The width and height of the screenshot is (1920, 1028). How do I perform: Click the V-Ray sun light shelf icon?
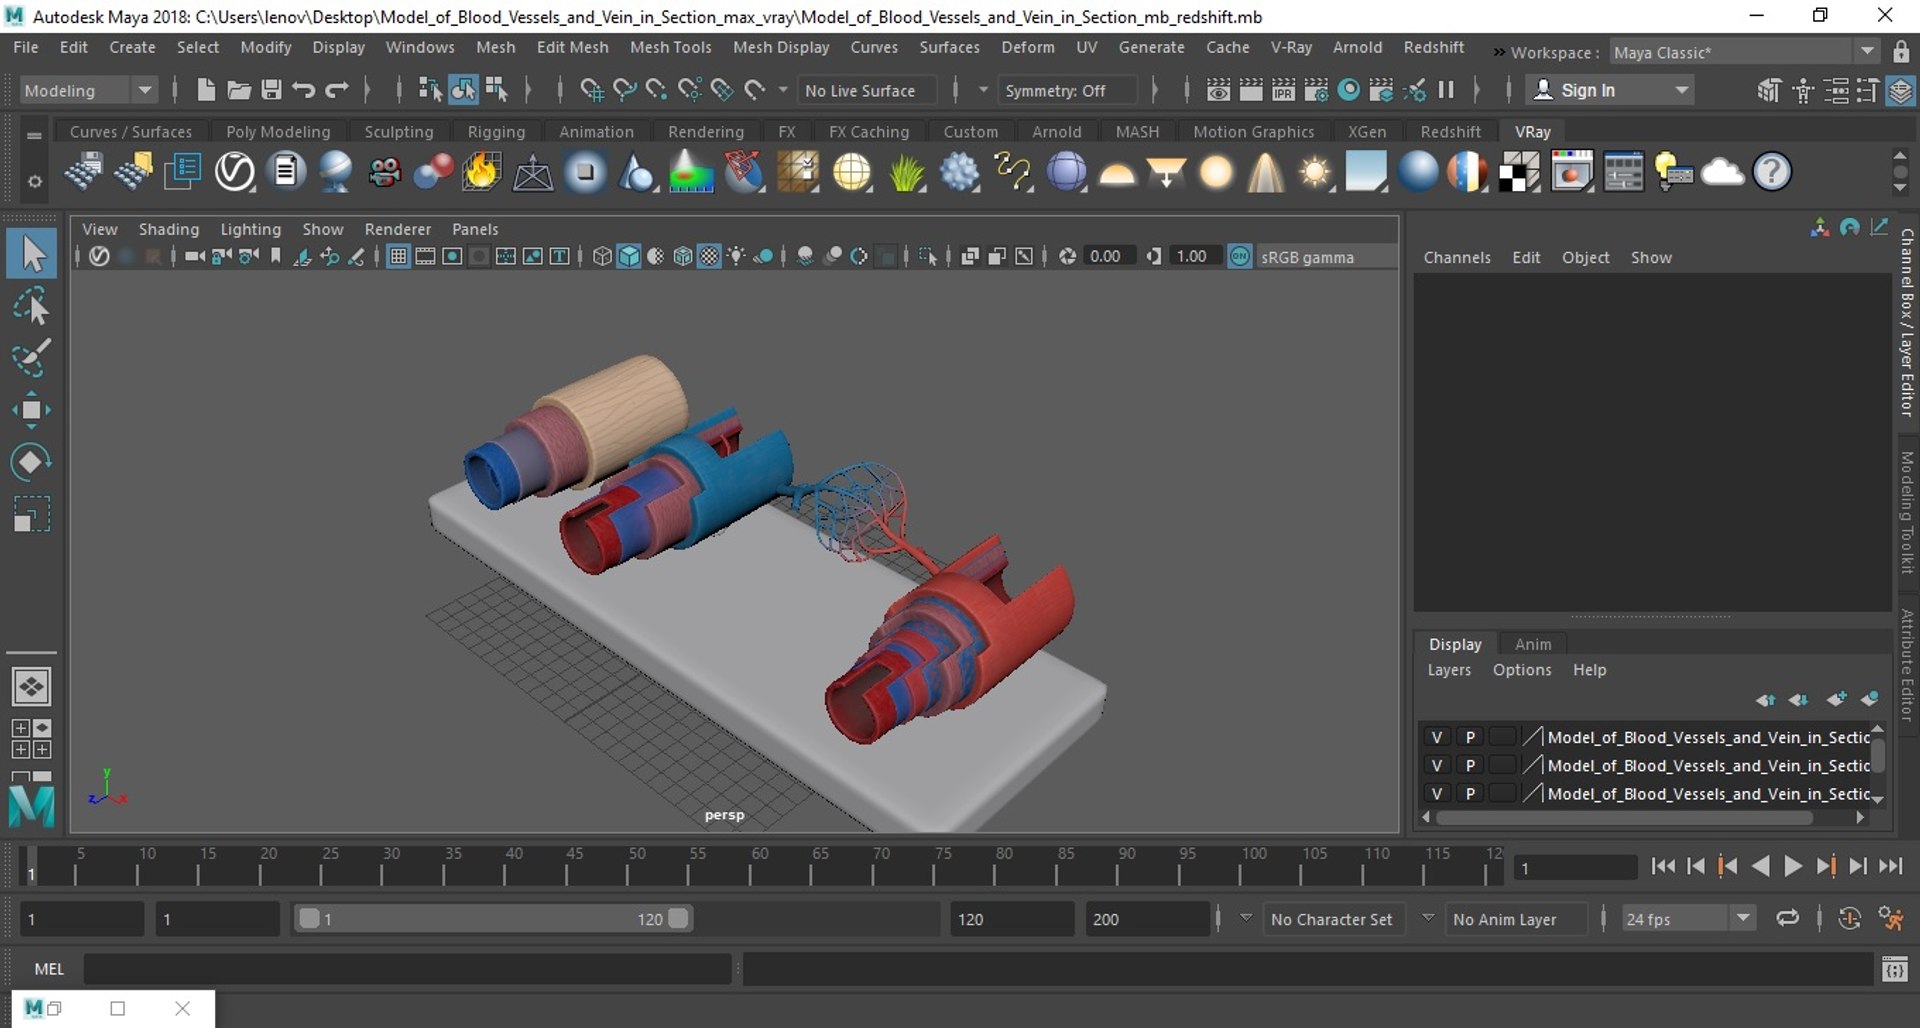pyautogui.click(x=1315, y=172)
